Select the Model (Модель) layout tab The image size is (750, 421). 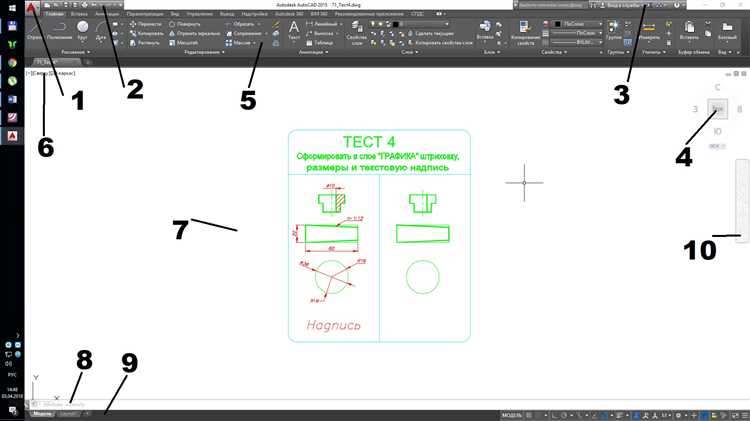pyautogui.click(x=42, y=412)
